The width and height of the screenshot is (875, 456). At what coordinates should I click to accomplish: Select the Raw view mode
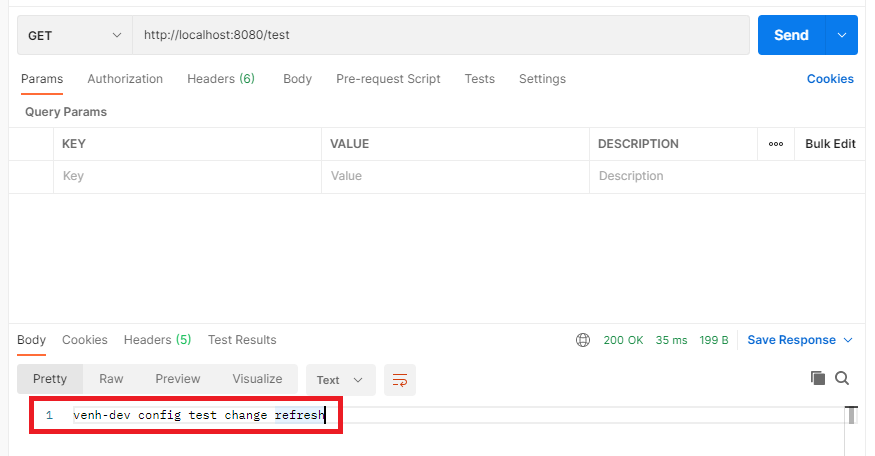[x=111, y=379]
